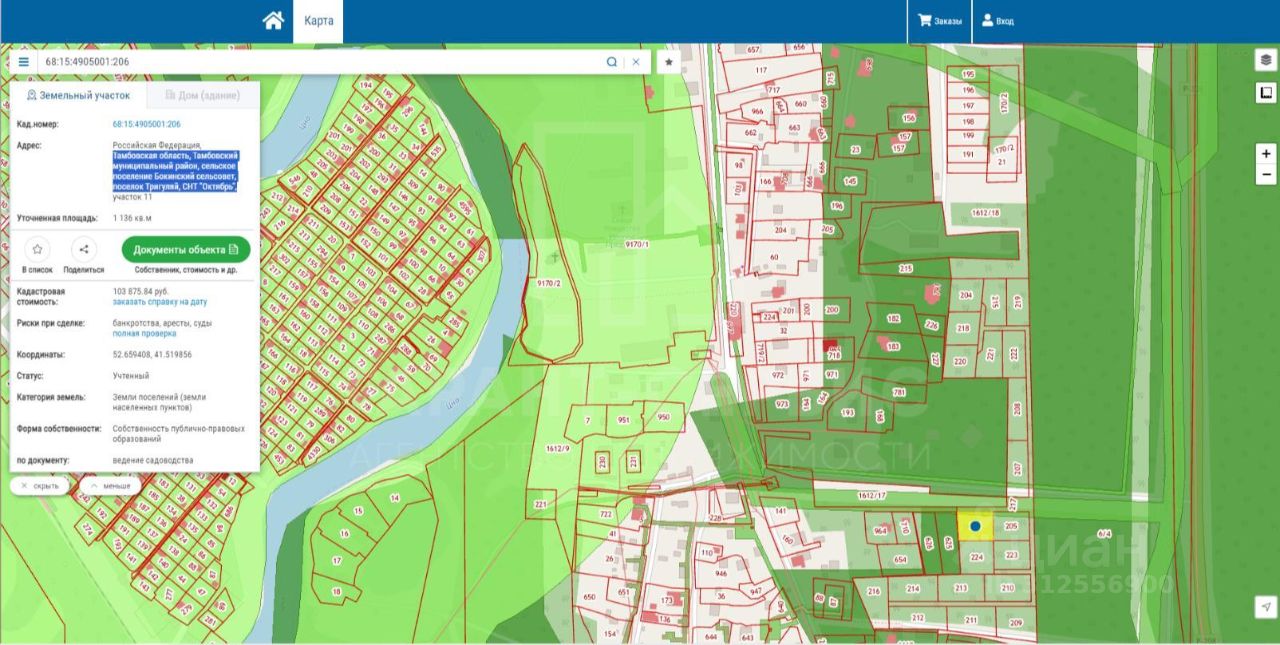Zoom out on the map
This screenshot has width=1280, height=645.
[1266, 174]
